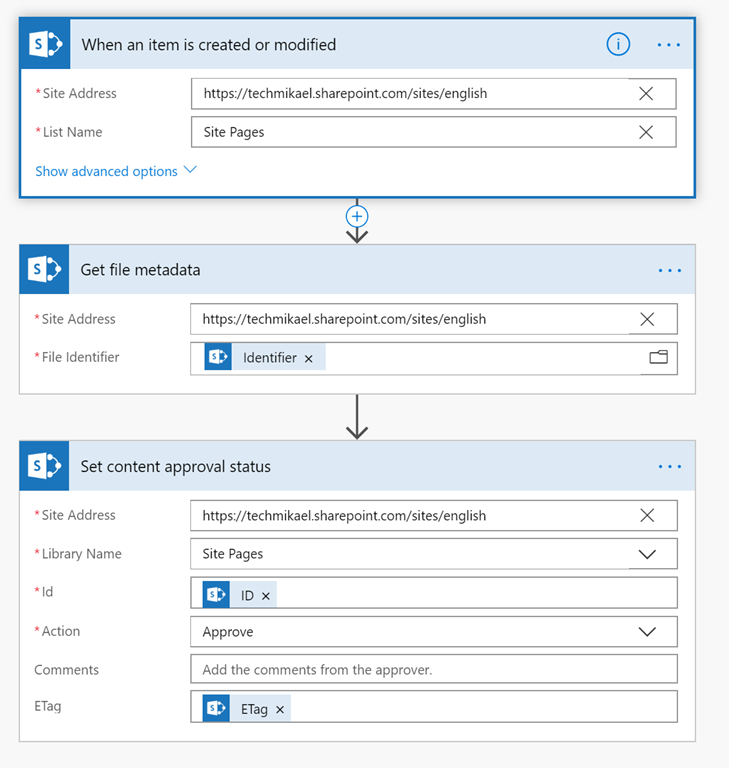Remove the ID dynamic content token
The image size is (729, 768).
(266, 596)
